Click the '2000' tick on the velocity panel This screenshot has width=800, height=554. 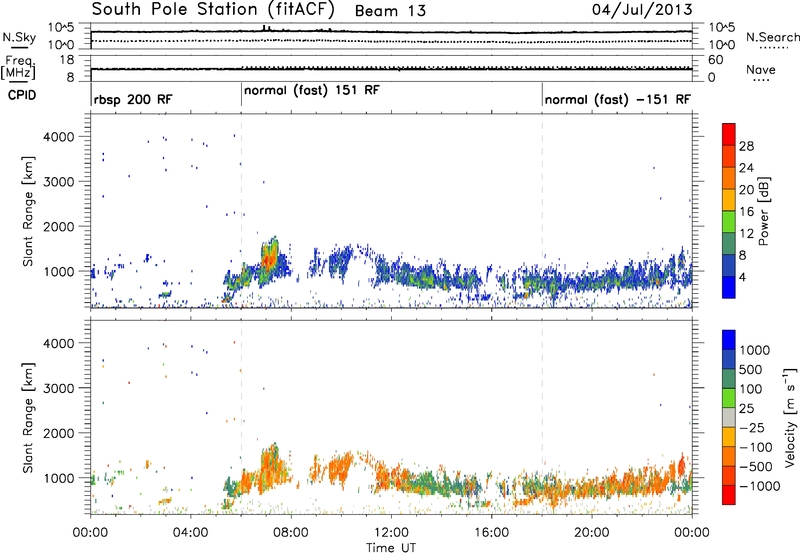[x=59, y=433]
